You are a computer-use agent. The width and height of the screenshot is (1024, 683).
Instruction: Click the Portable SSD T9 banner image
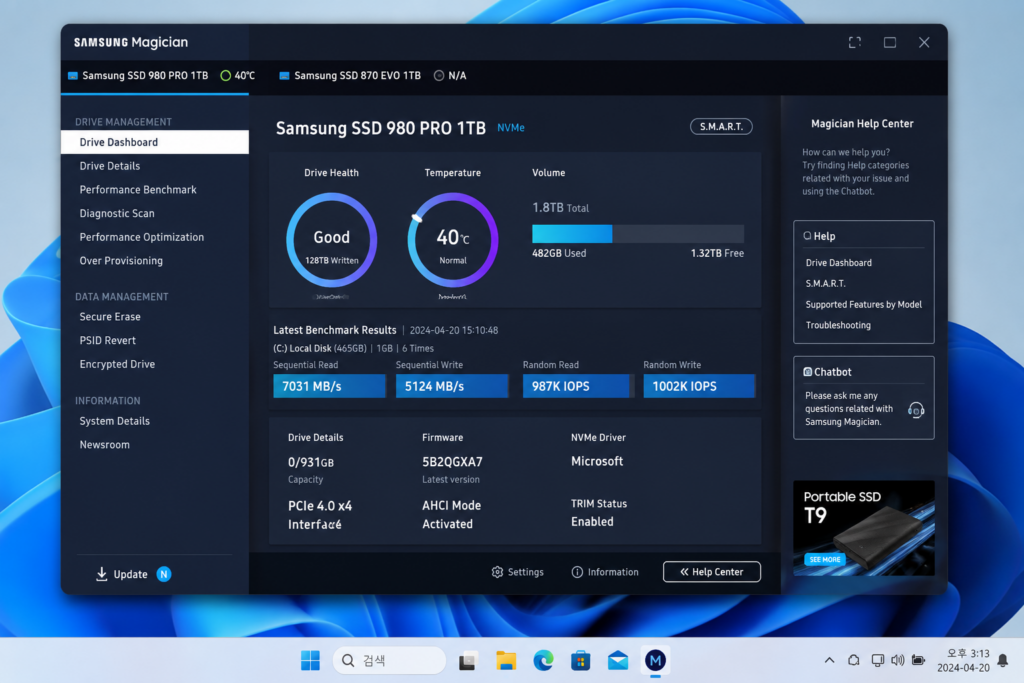click(863, 528)
